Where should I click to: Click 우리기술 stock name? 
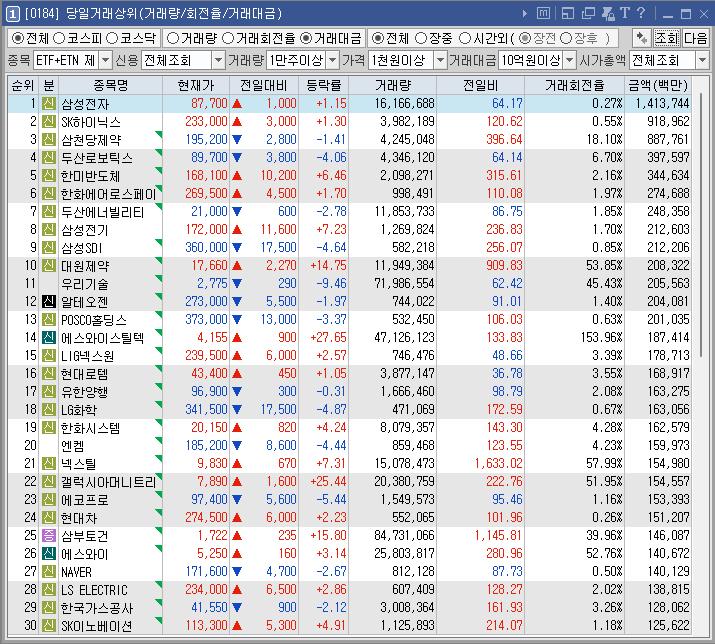click(85, 284)
